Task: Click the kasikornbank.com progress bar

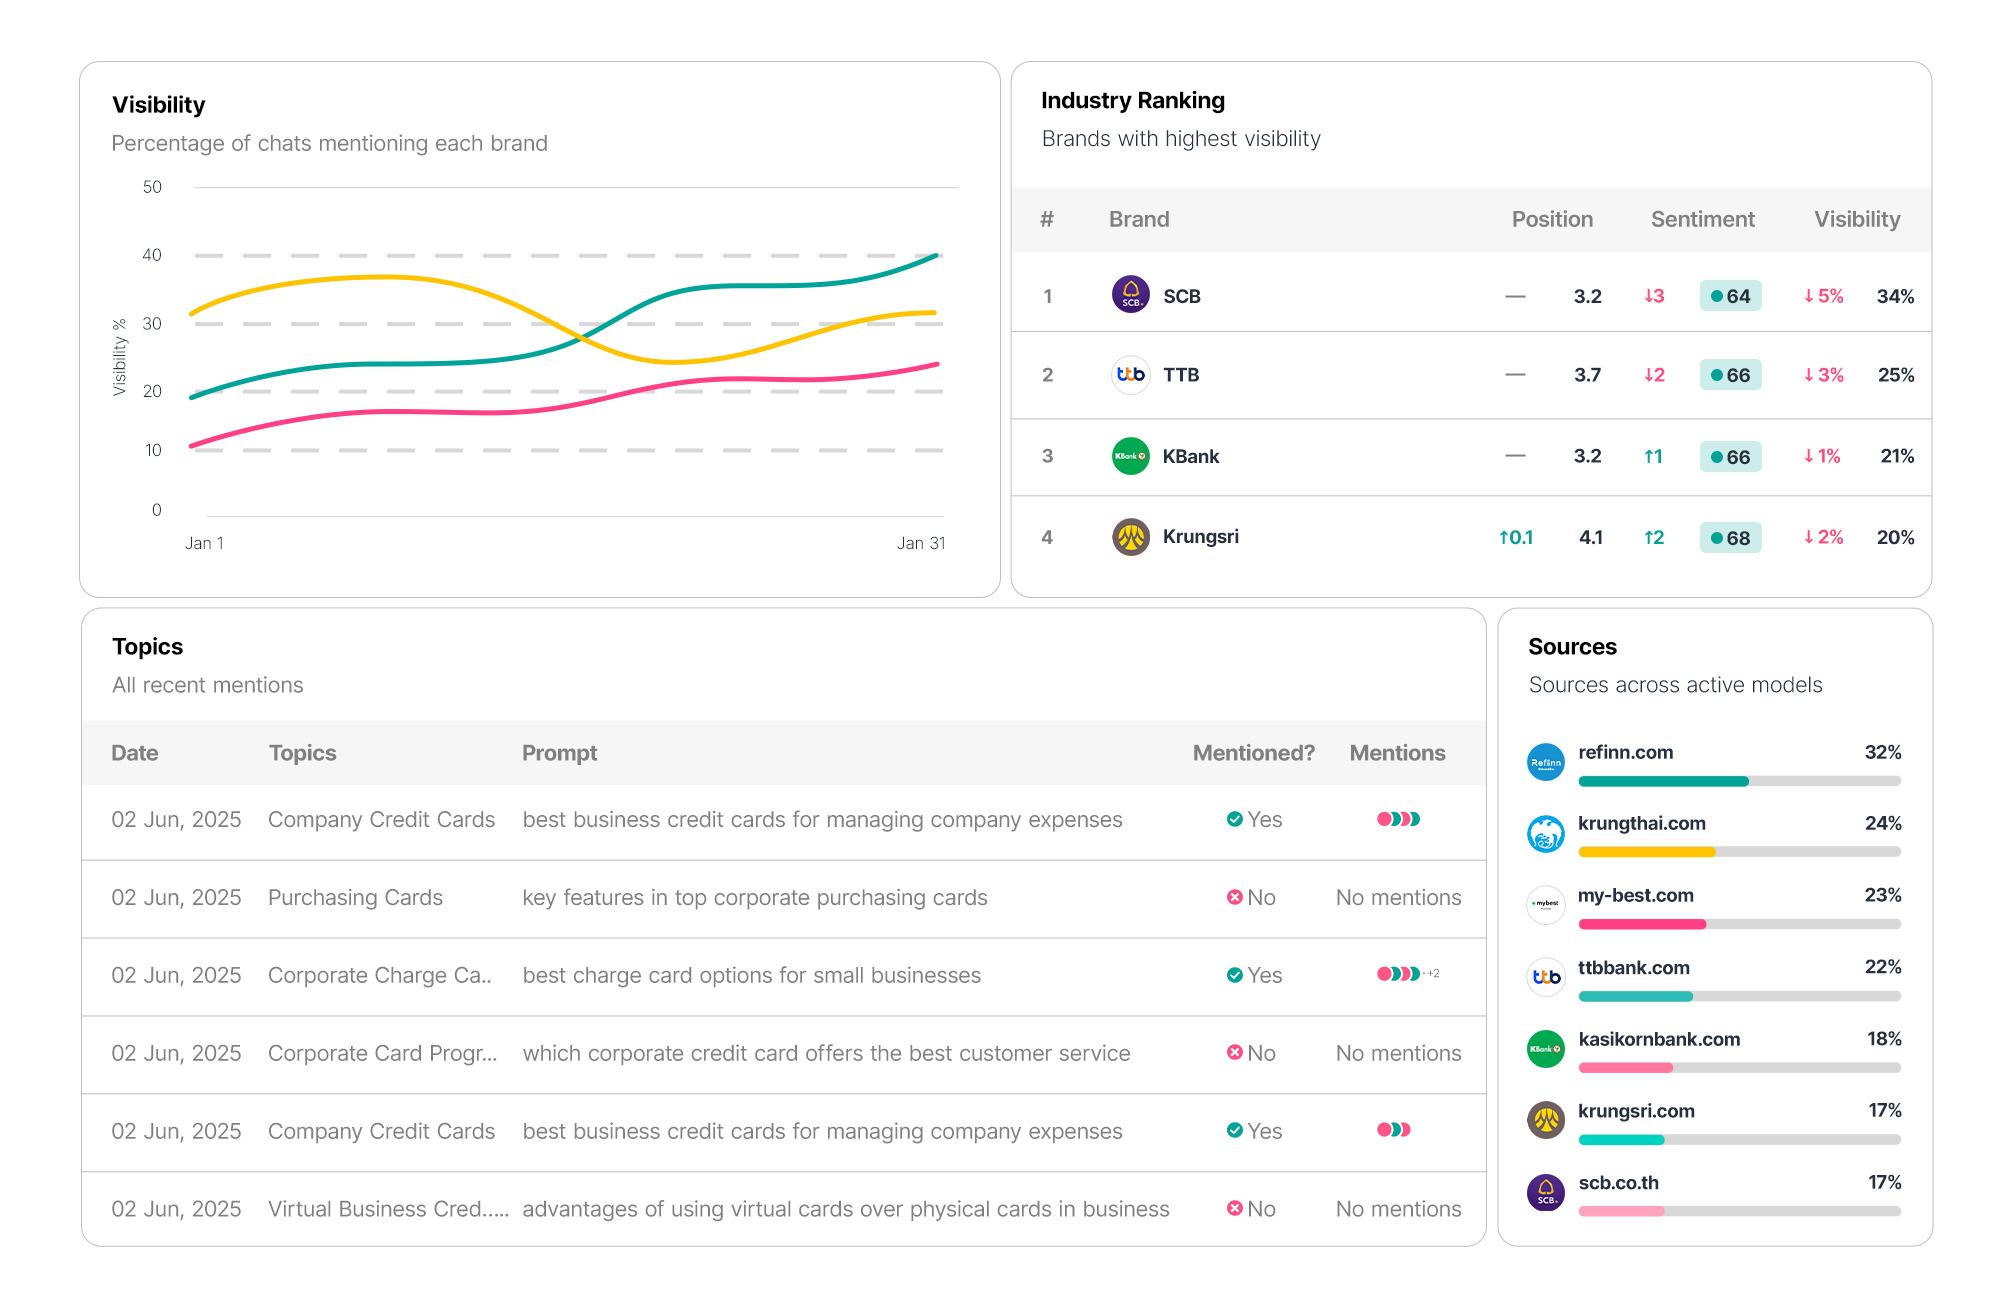Action: point(1739,1068)
